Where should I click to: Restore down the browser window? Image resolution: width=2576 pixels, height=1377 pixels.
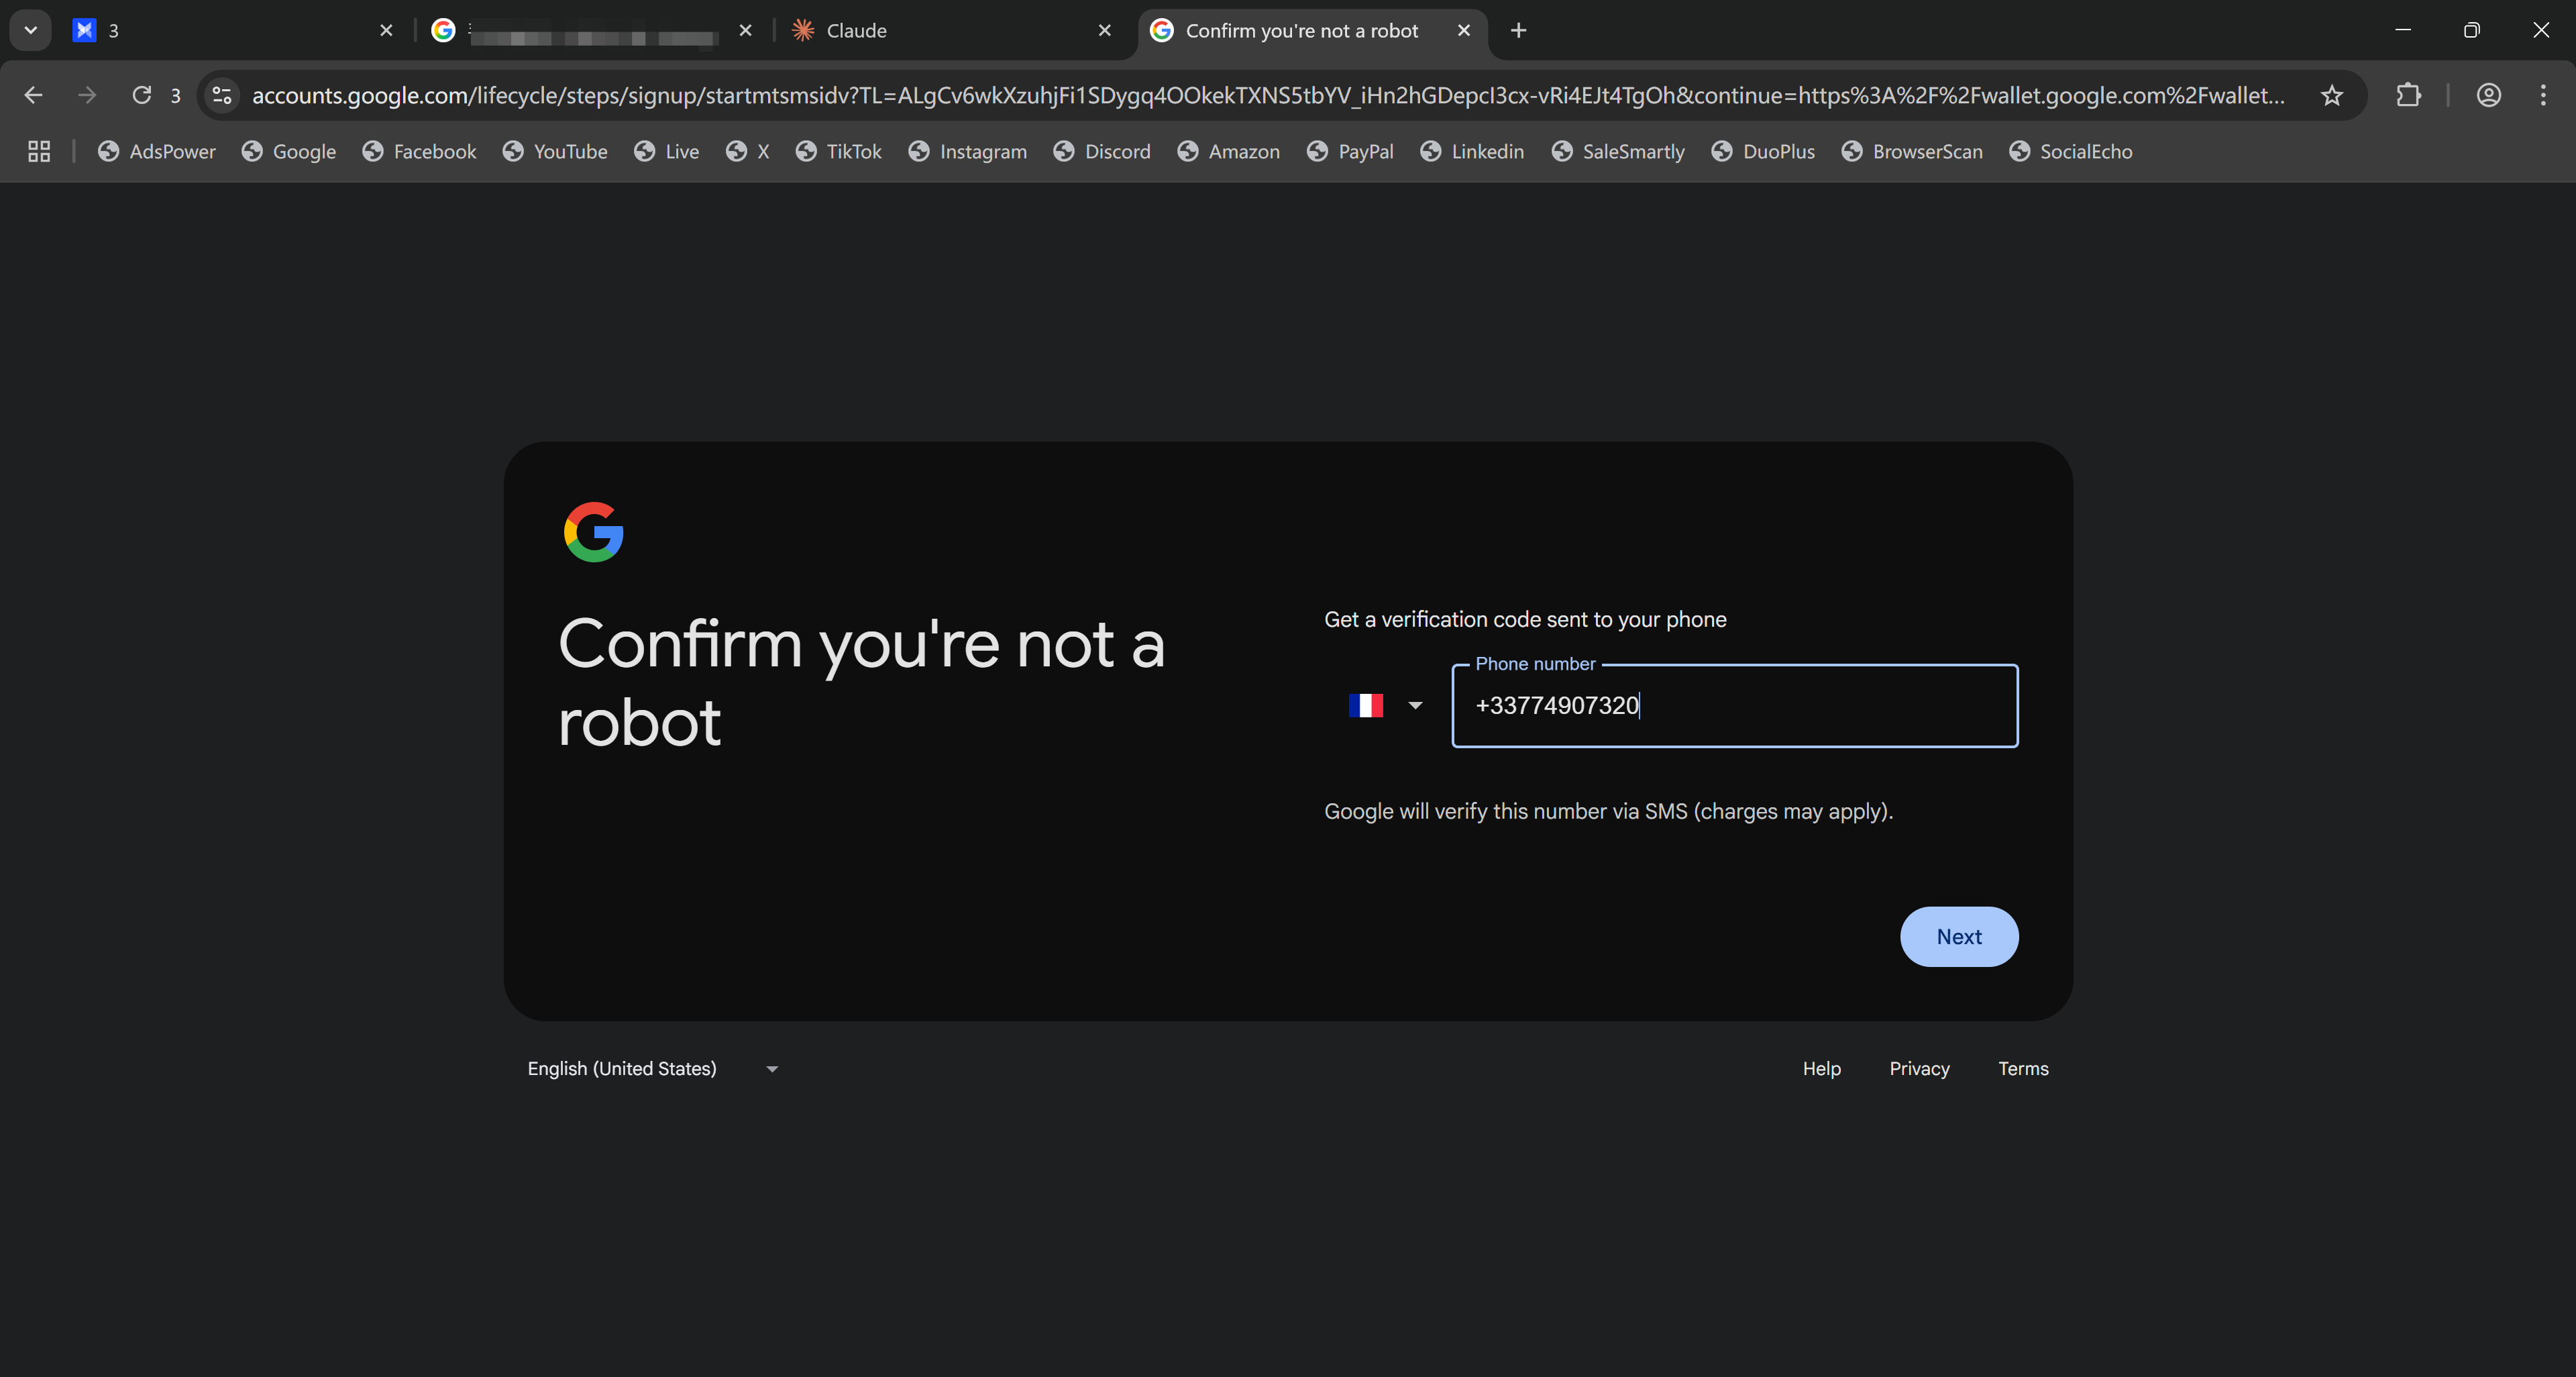(2472, 30)
